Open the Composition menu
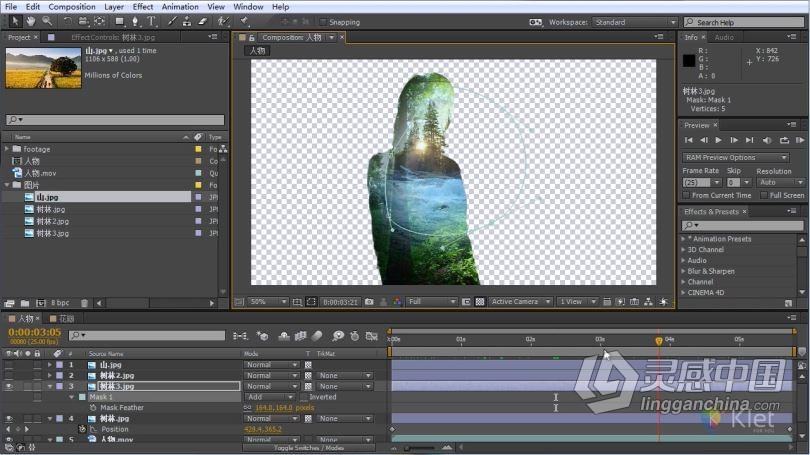 (x=72, y=7)
